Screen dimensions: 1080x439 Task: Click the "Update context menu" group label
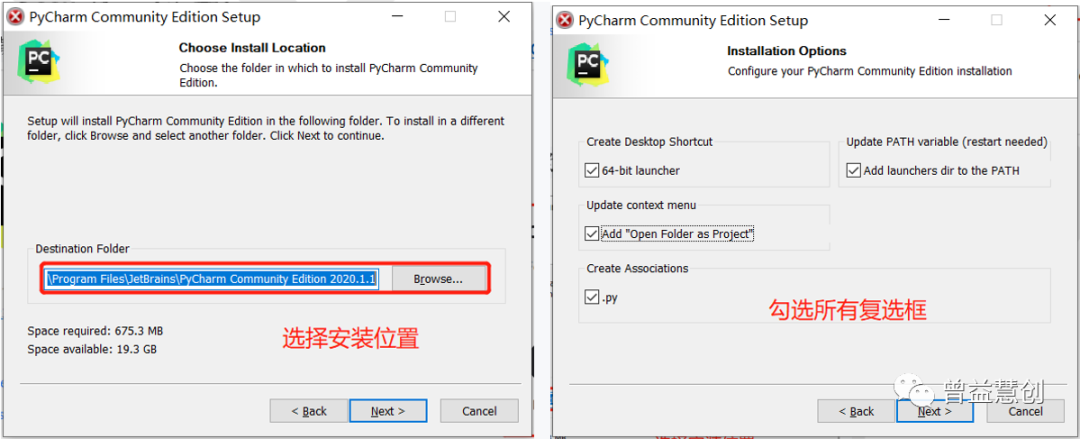641,205
